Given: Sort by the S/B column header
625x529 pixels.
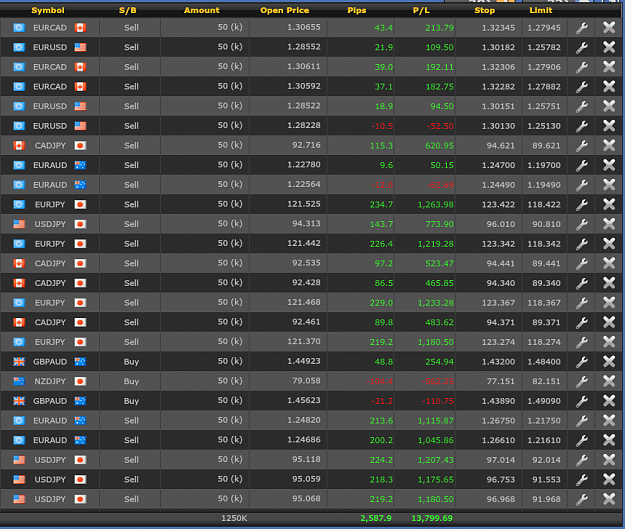Looking at the screenshot, I should (128, 10).
